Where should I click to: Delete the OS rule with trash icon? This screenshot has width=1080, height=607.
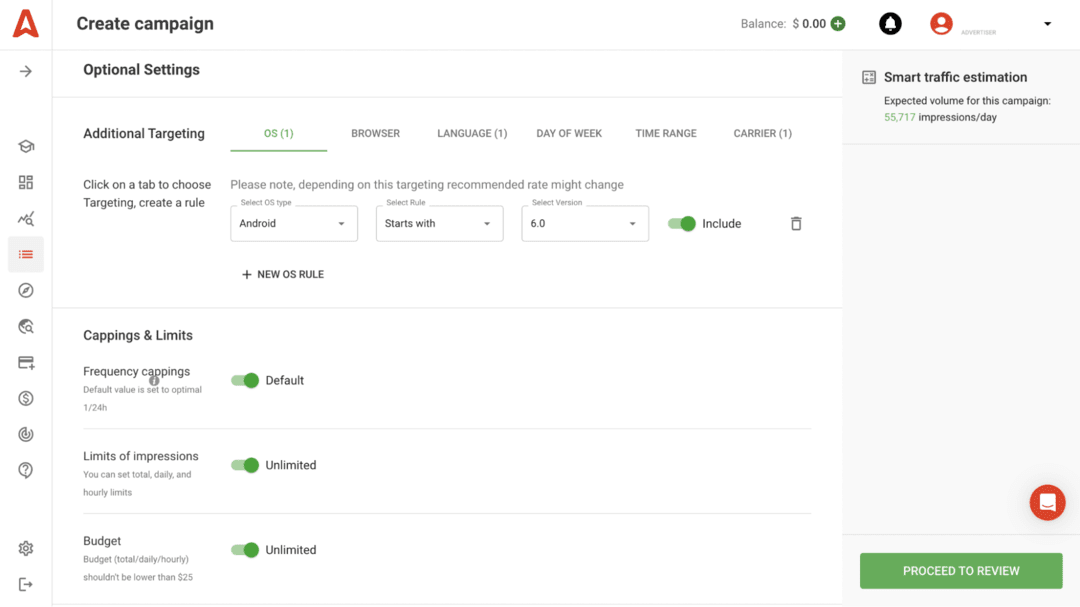point(796,224)
